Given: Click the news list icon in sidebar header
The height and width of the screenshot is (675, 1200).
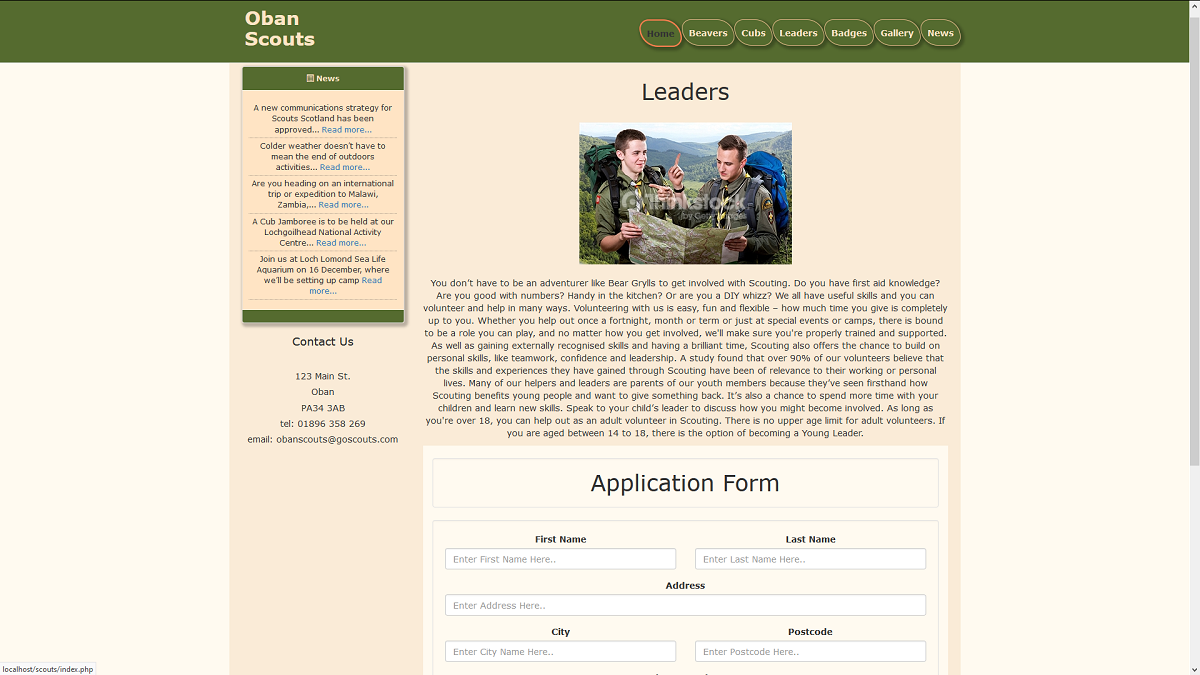Looking at the screenshot, I should pyautogui.click(x=311, y=78).
